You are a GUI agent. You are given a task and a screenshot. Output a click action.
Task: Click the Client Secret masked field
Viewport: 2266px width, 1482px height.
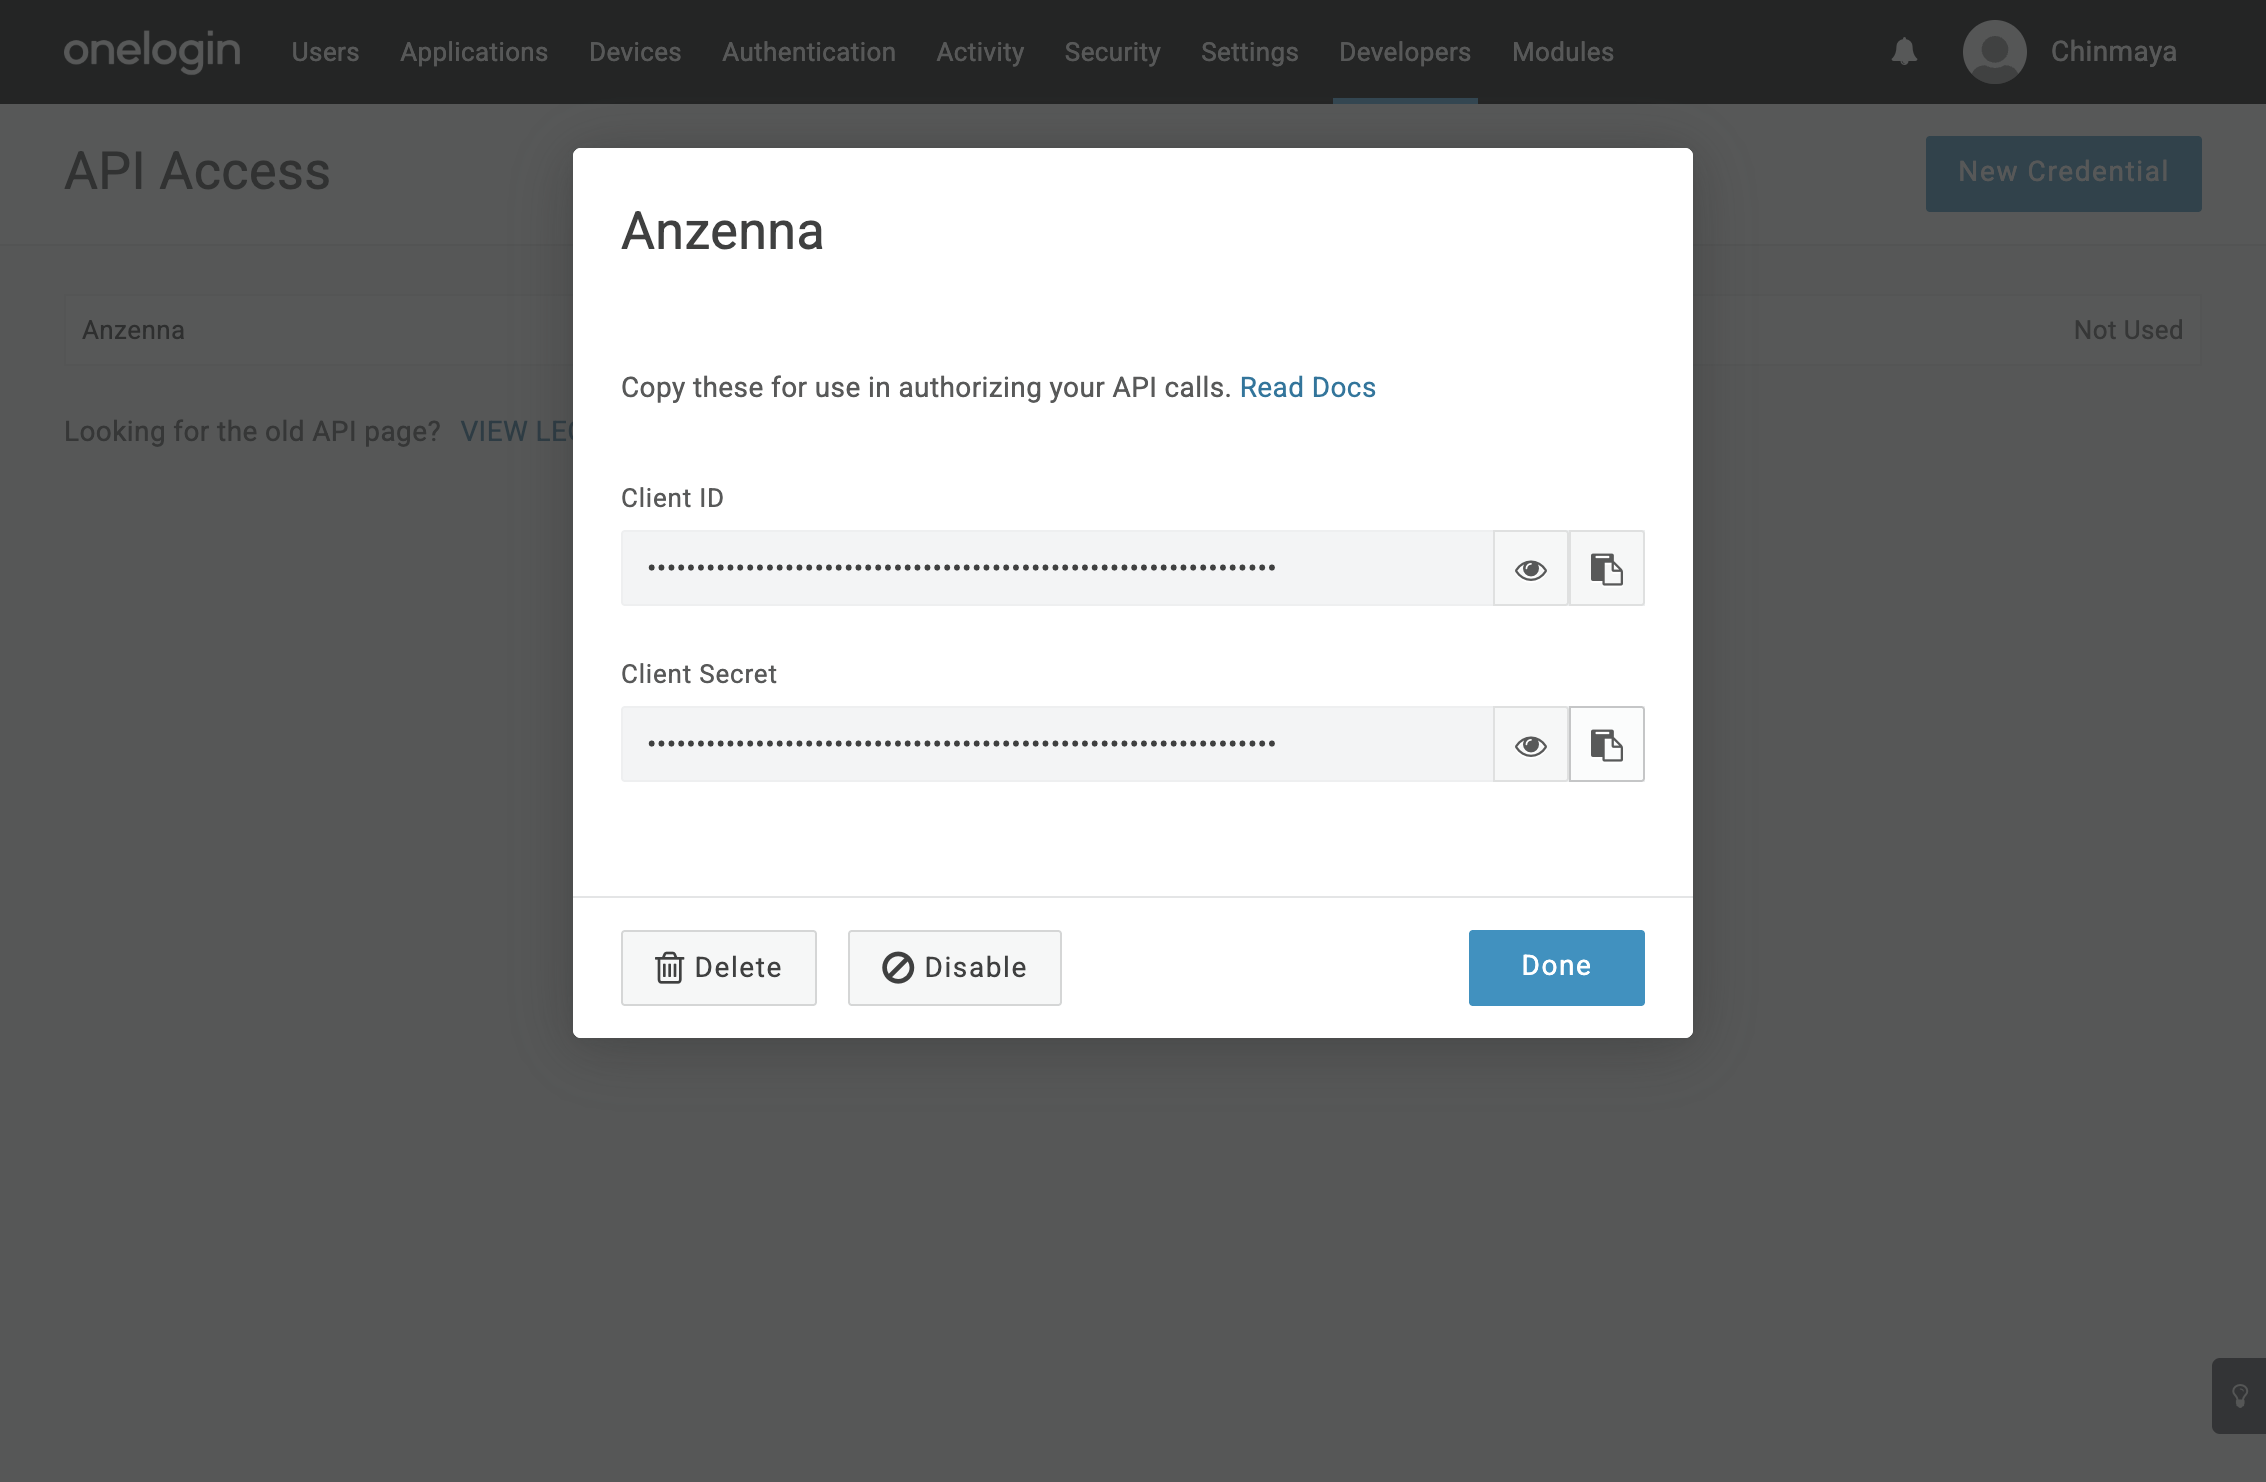coord(1056,744)
